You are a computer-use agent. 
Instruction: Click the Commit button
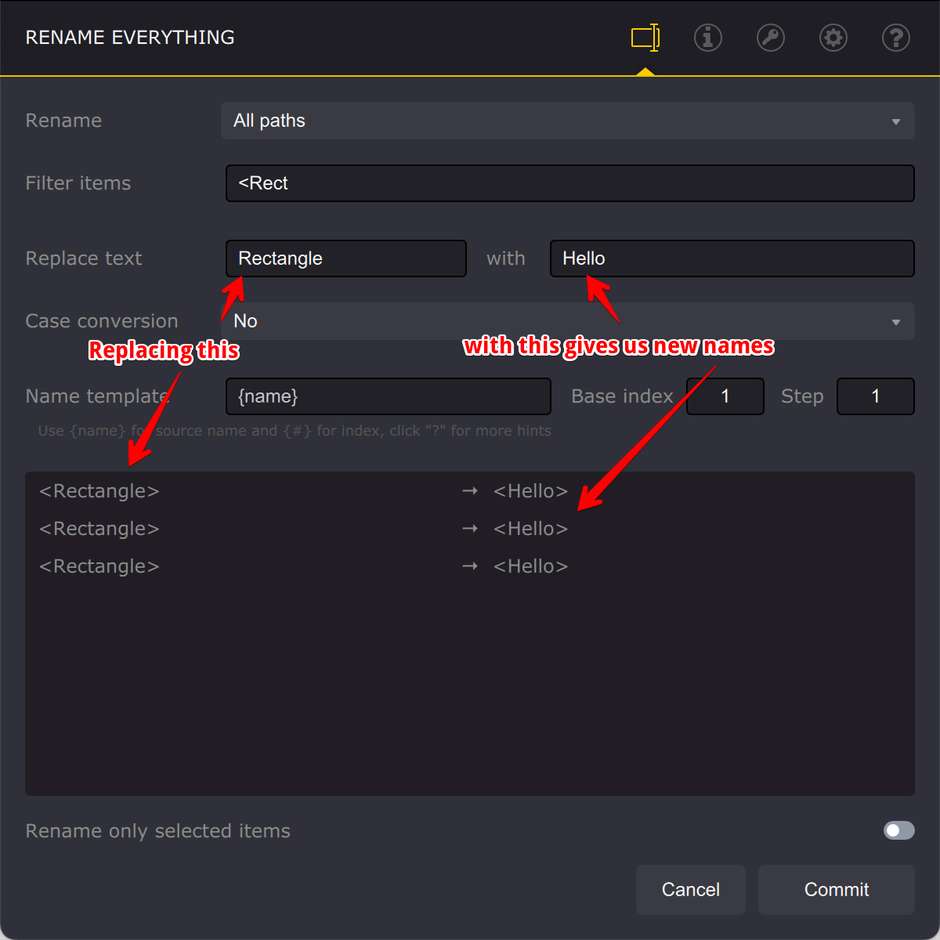(836, 889)
